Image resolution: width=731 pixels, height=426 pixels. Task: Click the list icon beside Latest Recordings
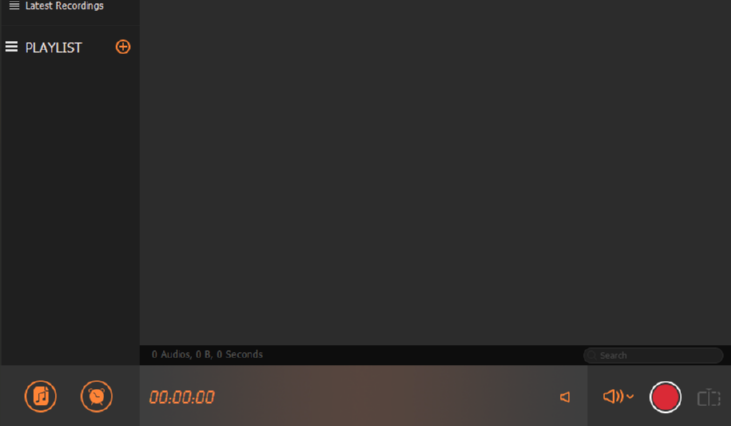14,6
